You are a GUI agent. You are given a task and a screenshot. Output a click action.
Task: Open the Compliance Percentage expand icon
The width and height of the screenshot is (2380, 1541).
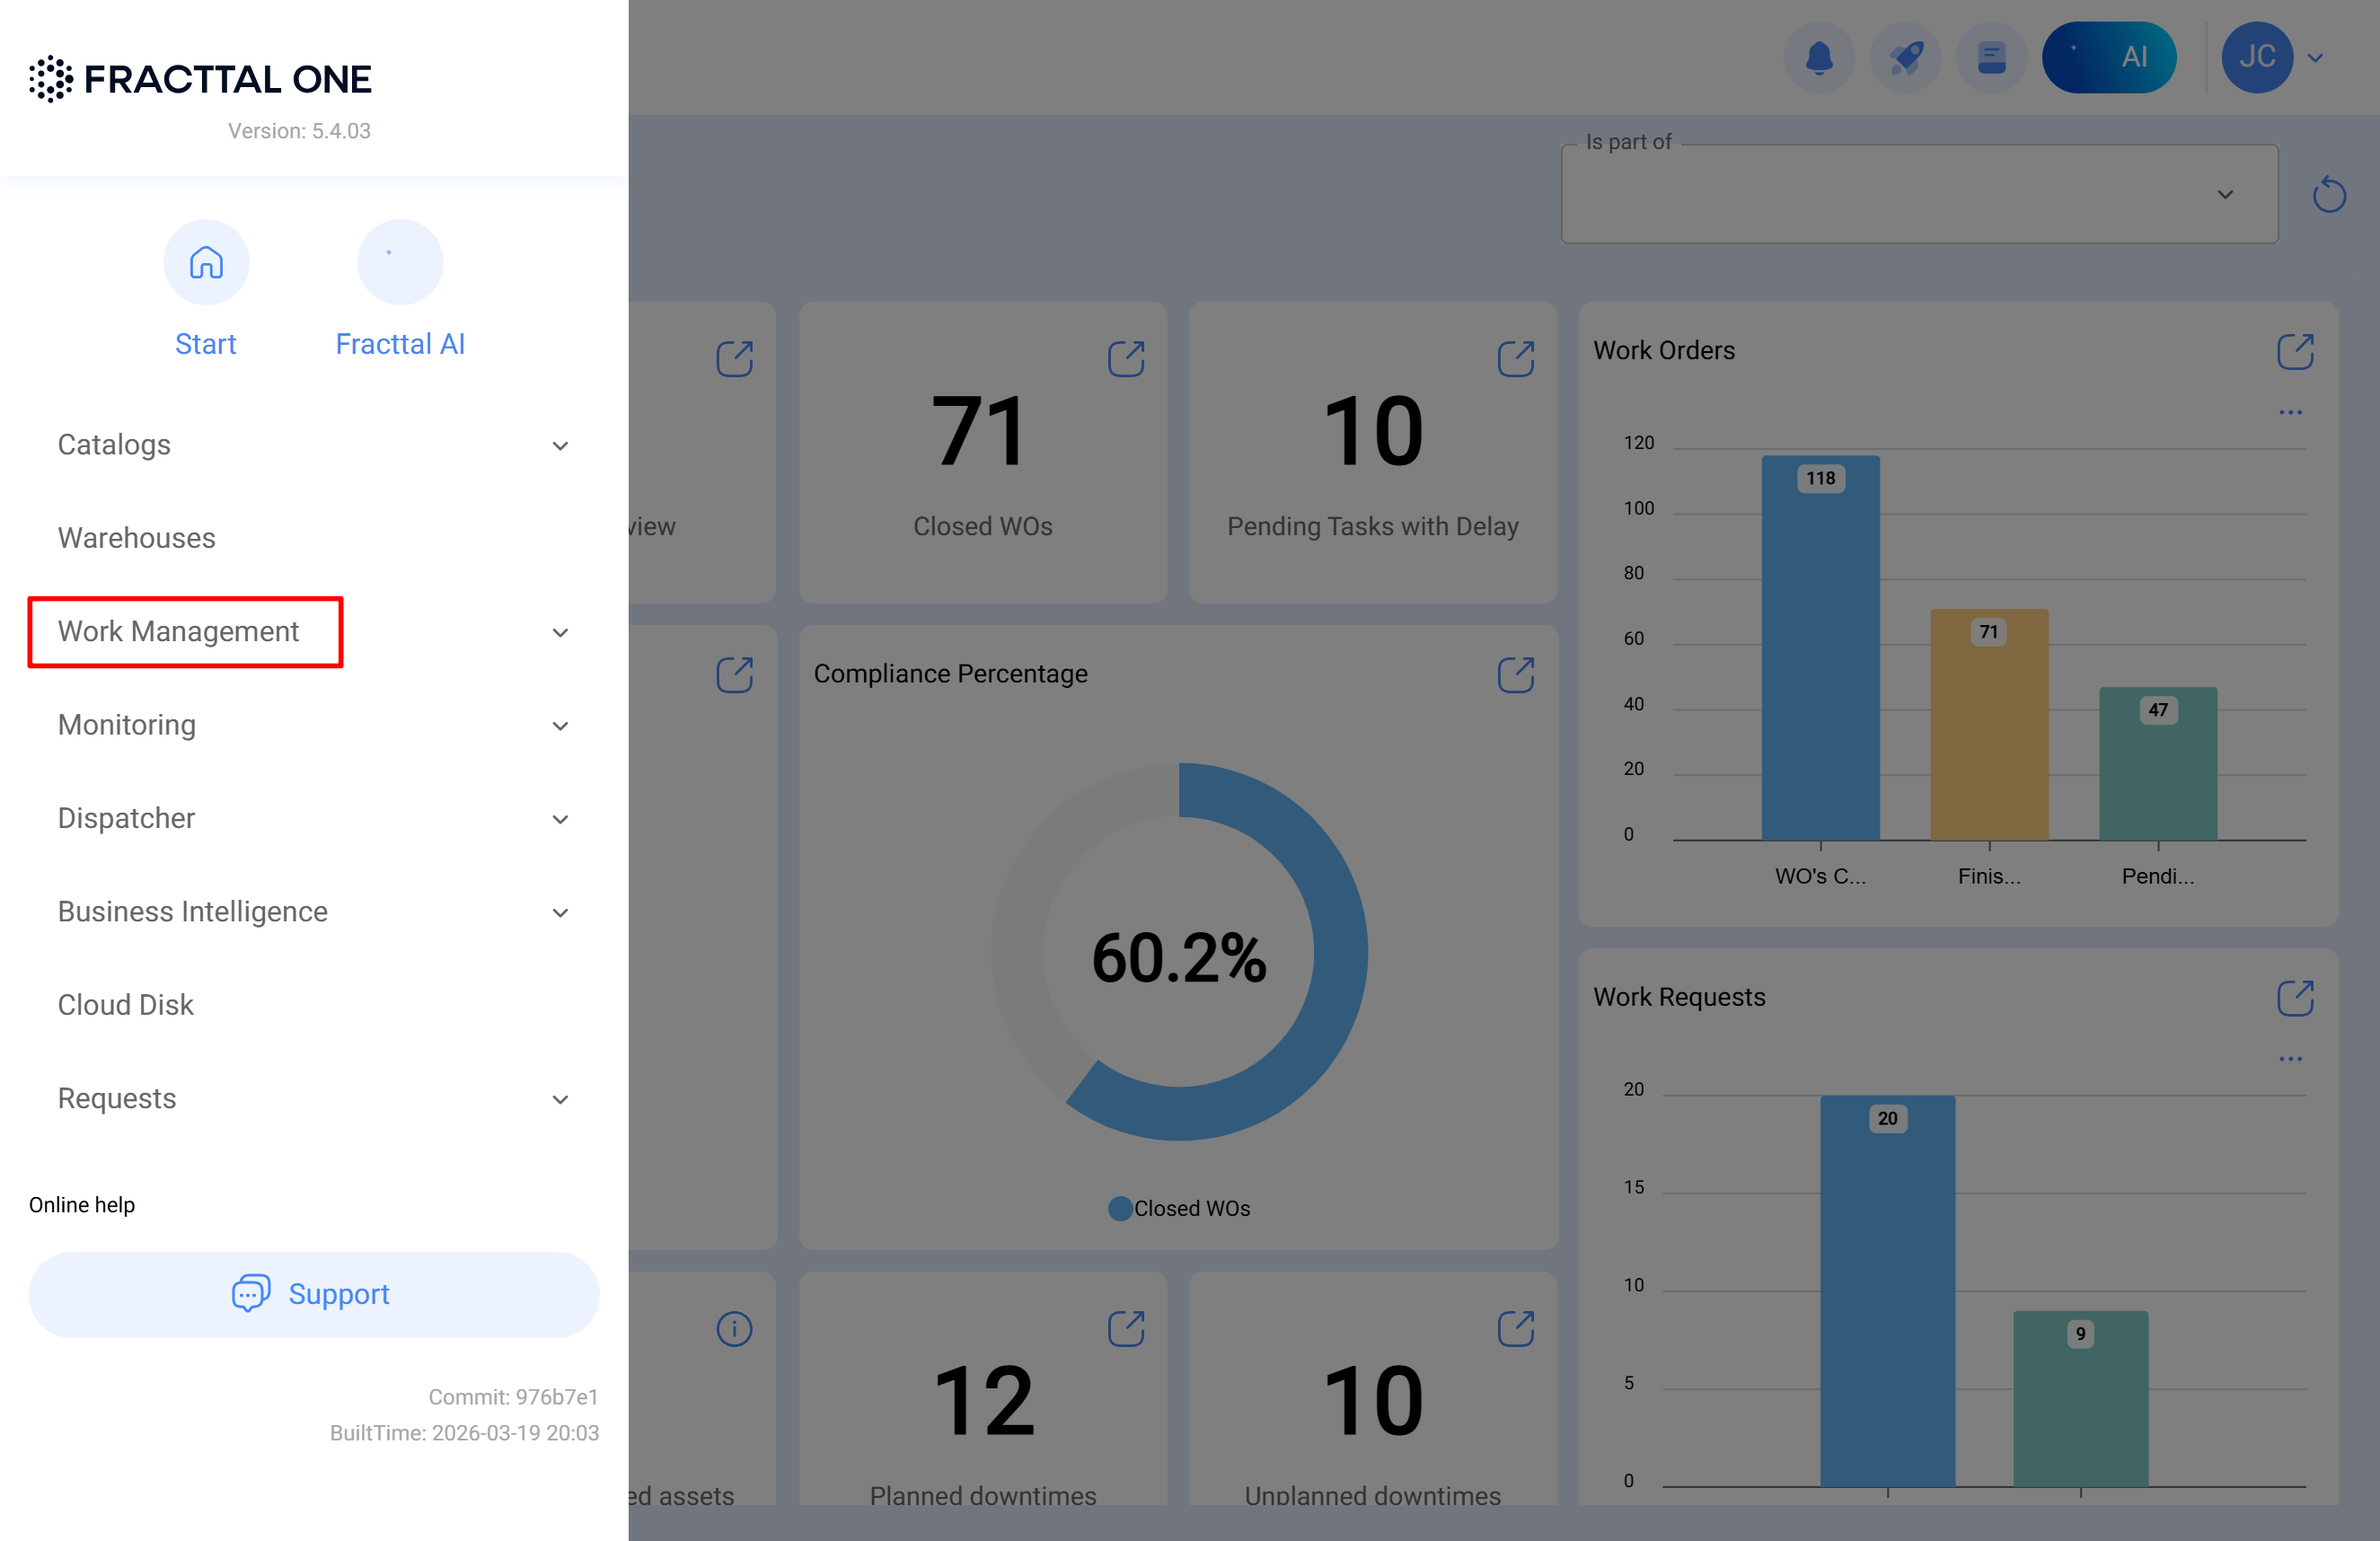(1516, 675)
